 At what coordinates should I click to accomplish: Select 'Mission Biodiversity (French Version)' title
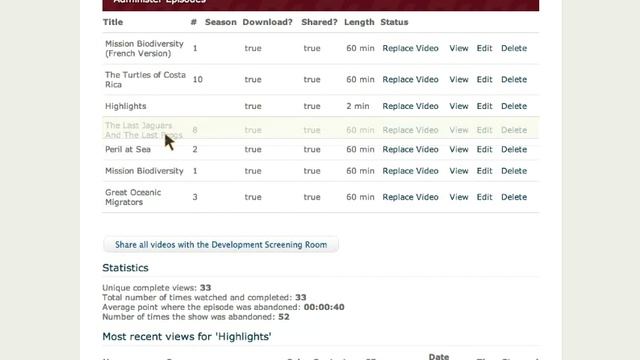[144, 48]
